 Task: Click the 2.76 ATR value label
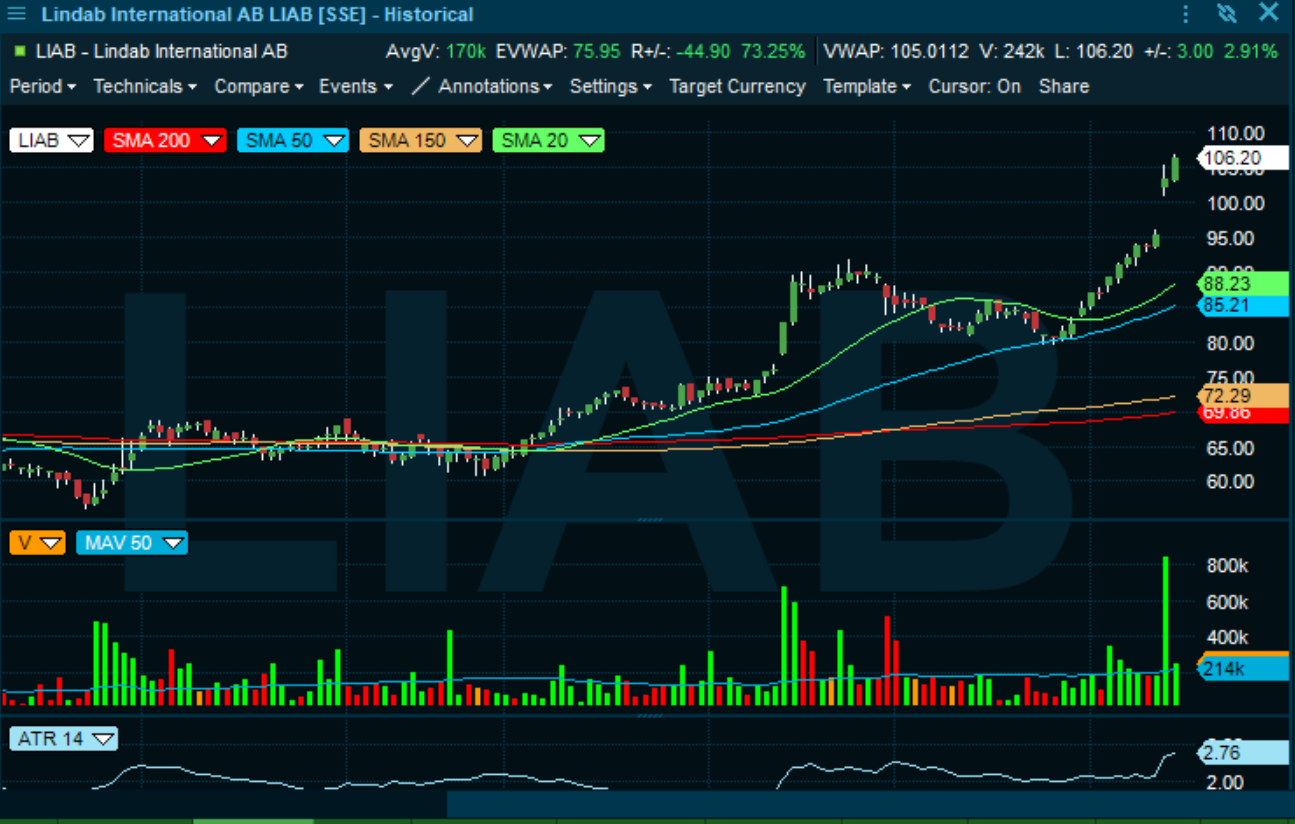tap(1243, 753)
